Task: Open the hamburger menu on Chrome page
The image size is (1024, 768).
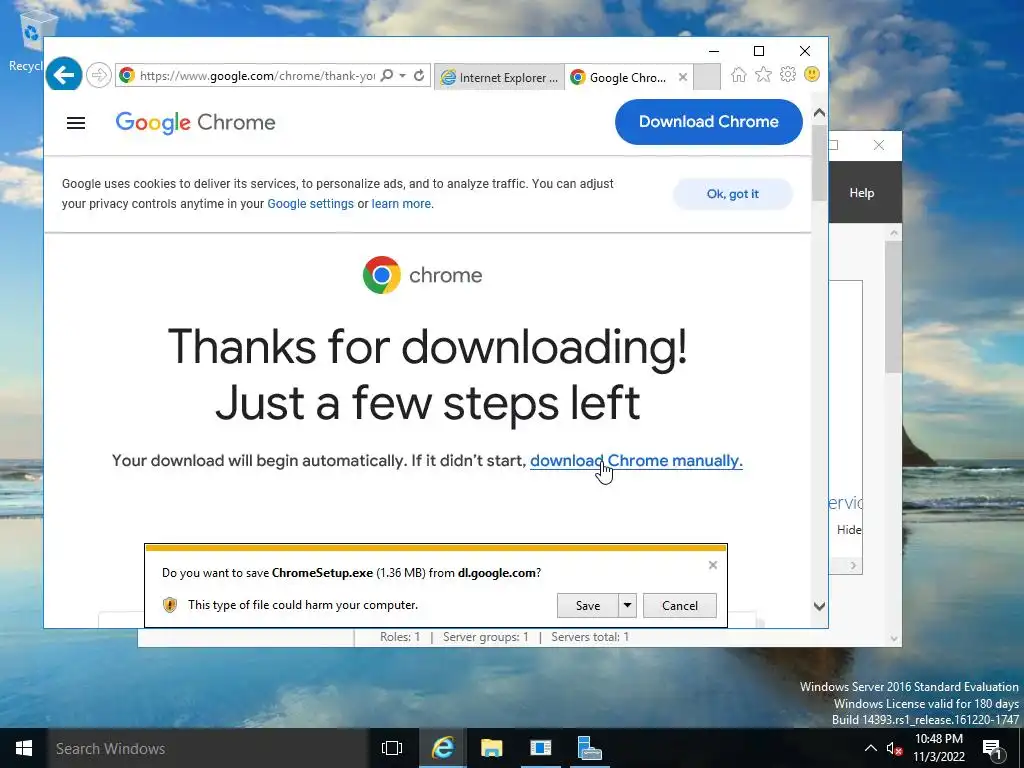Action: click(76, 123)
